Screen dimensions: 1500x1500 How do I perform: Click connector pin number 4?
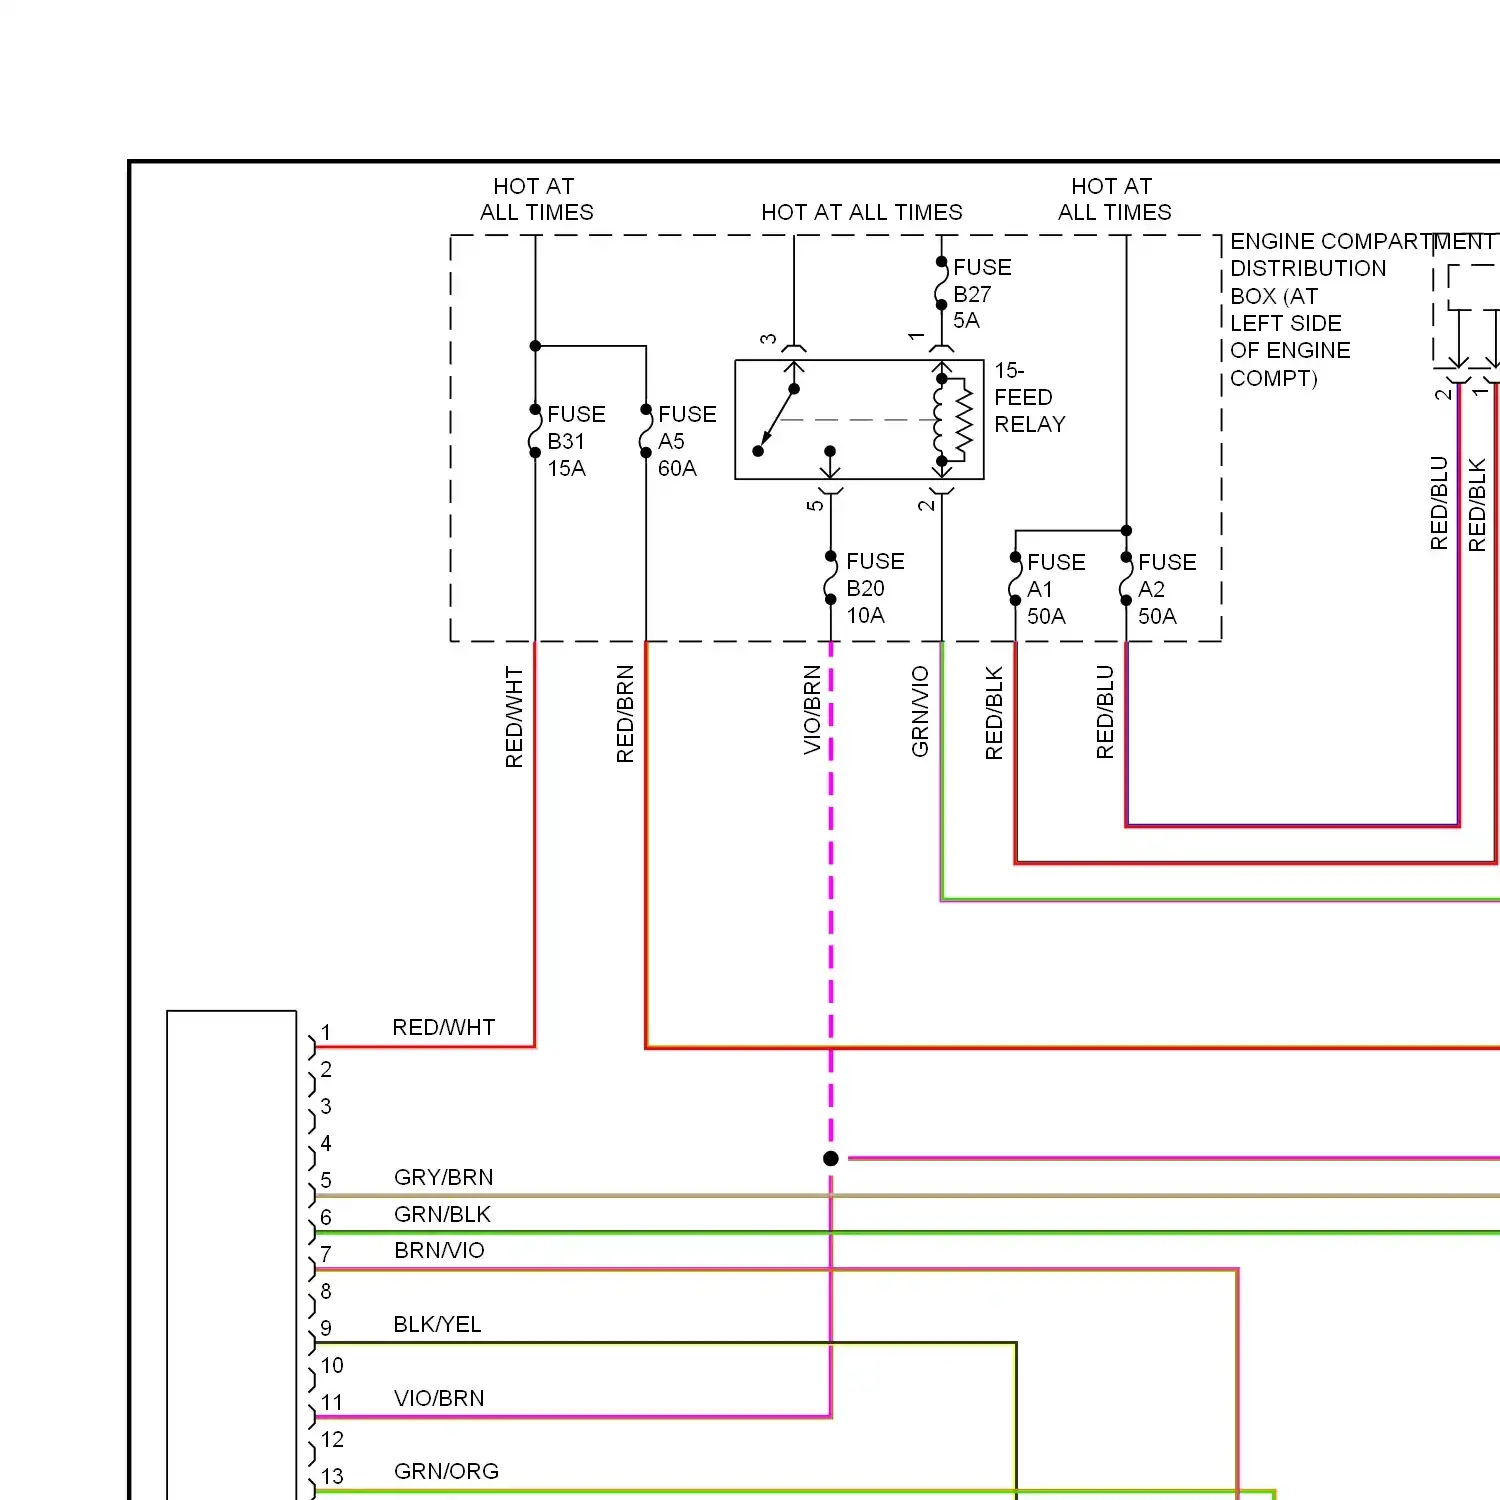click(326, 1143)
